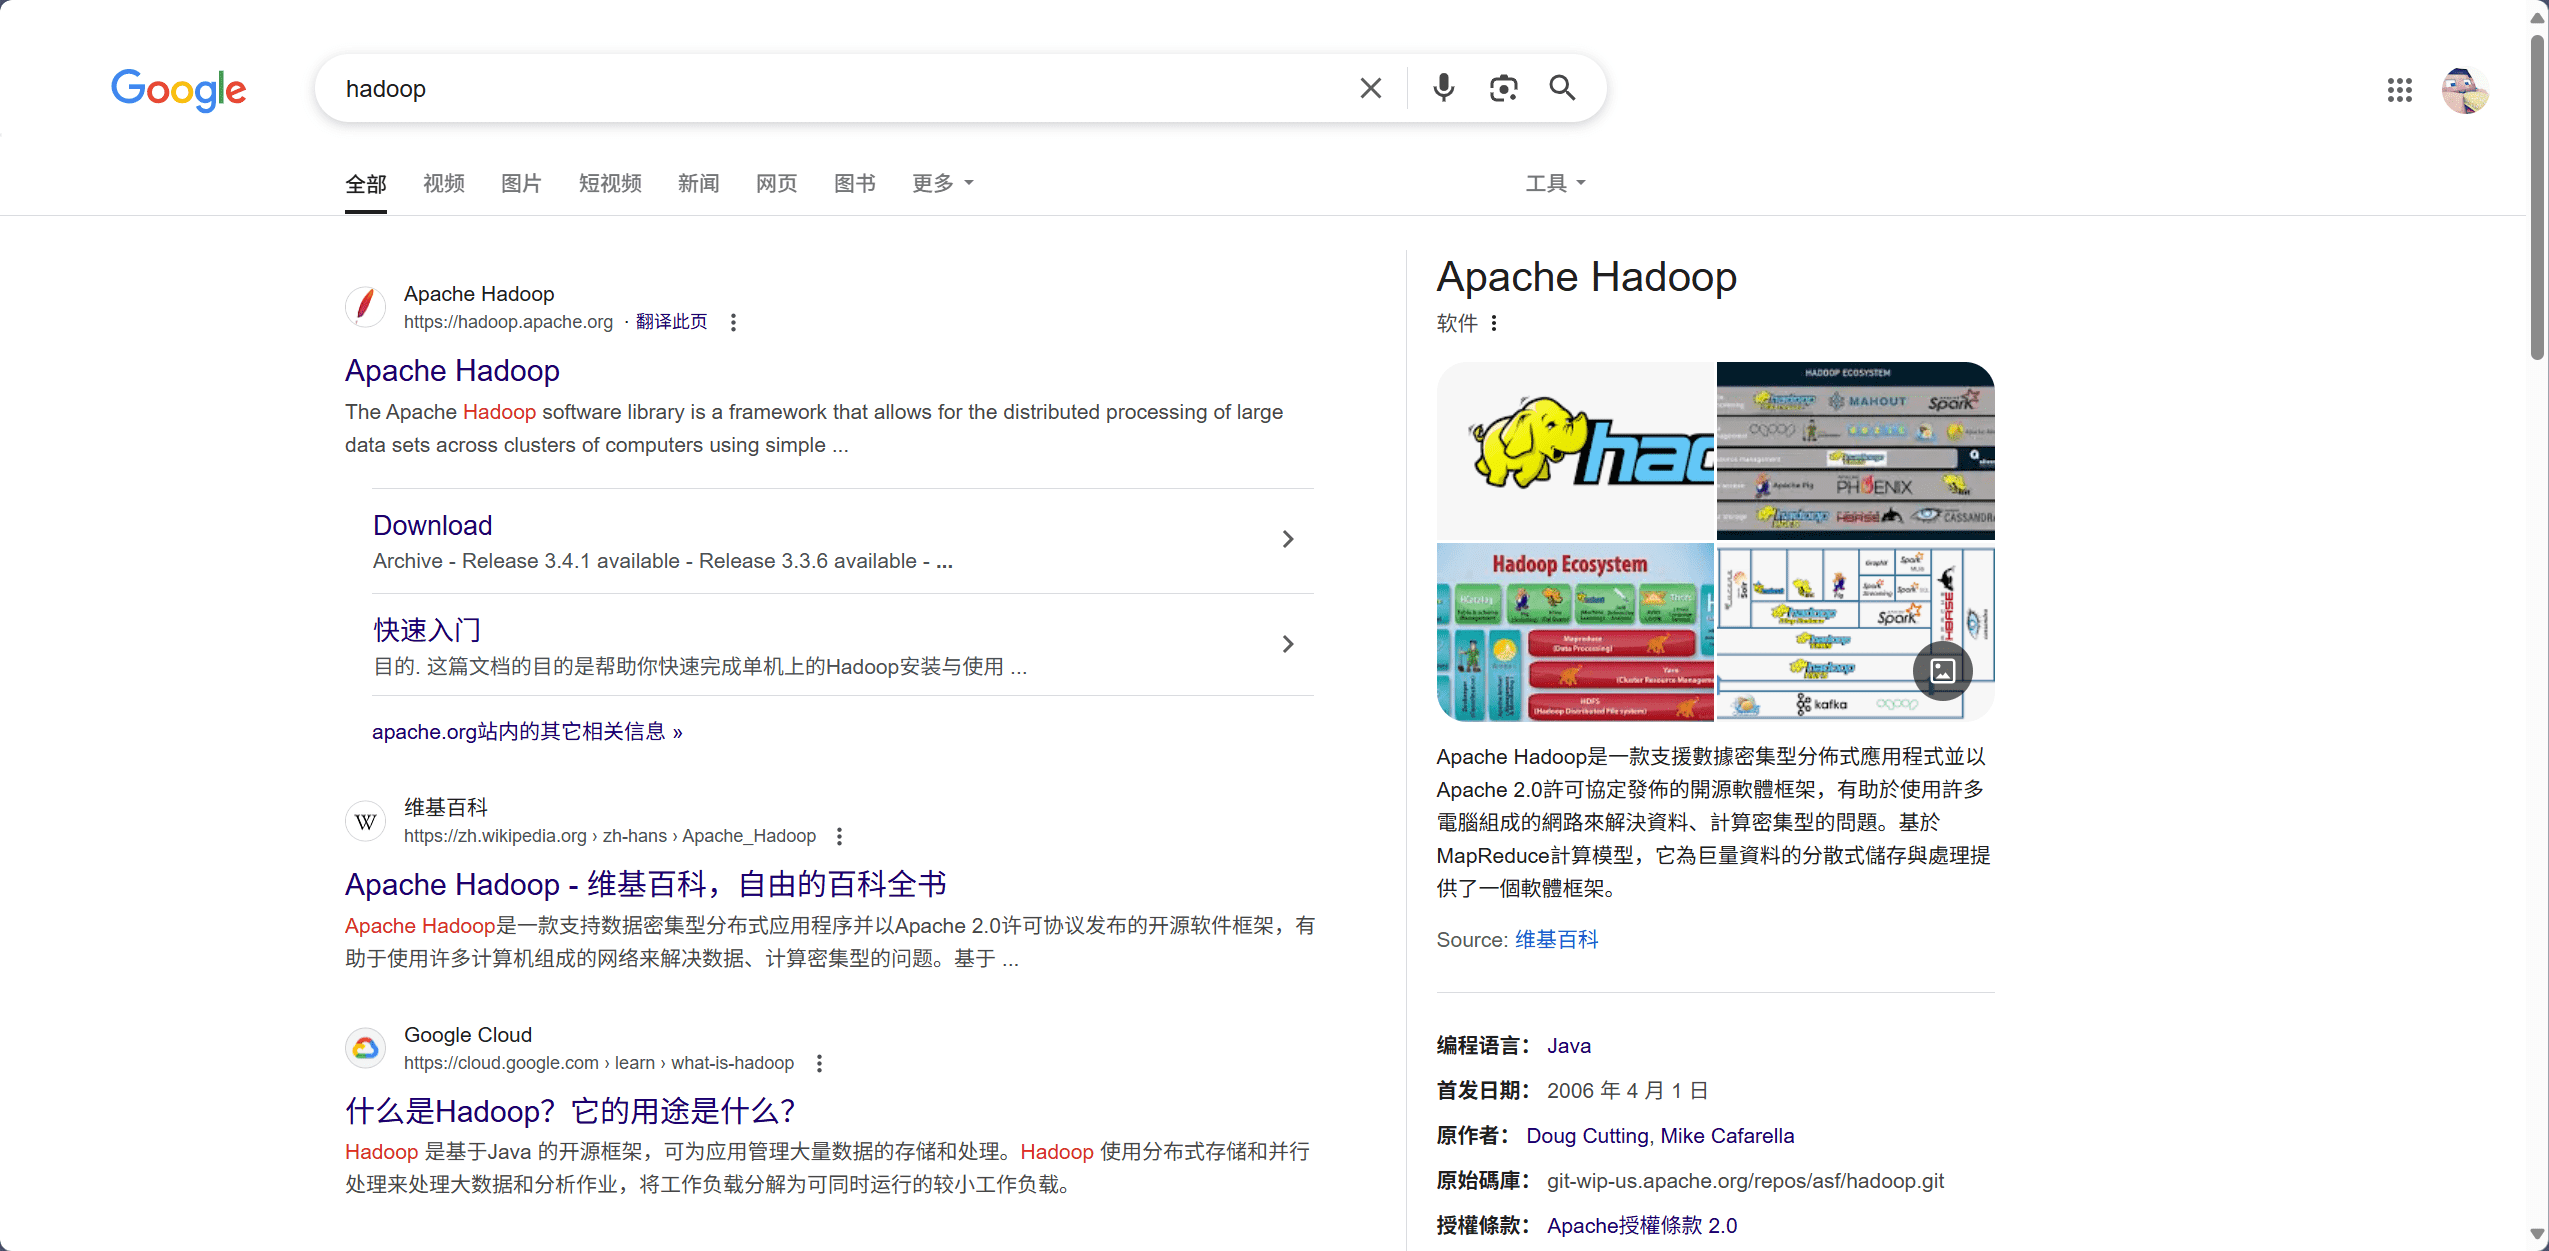Image resolution: width=2549 pixels, height=1251 pixels.
Task: Click the Apache Hadoop knowledge panel heading
Action: click(x=1587, y=277)
